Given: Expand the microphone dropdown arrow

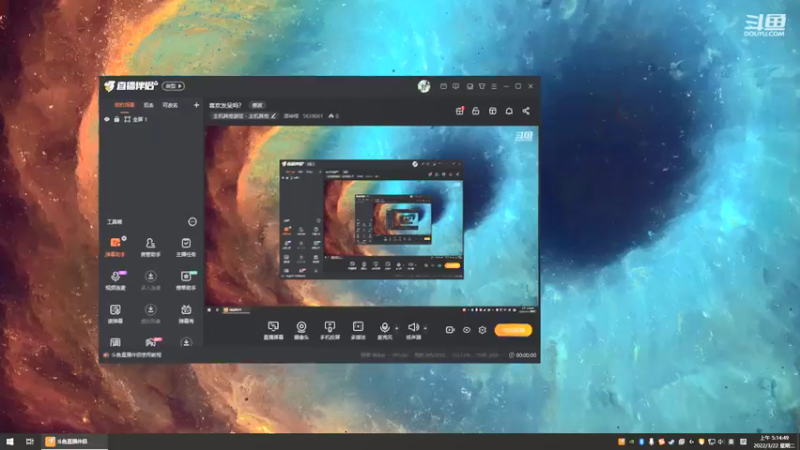Looking at the screenshot, I should pos(397,329).
